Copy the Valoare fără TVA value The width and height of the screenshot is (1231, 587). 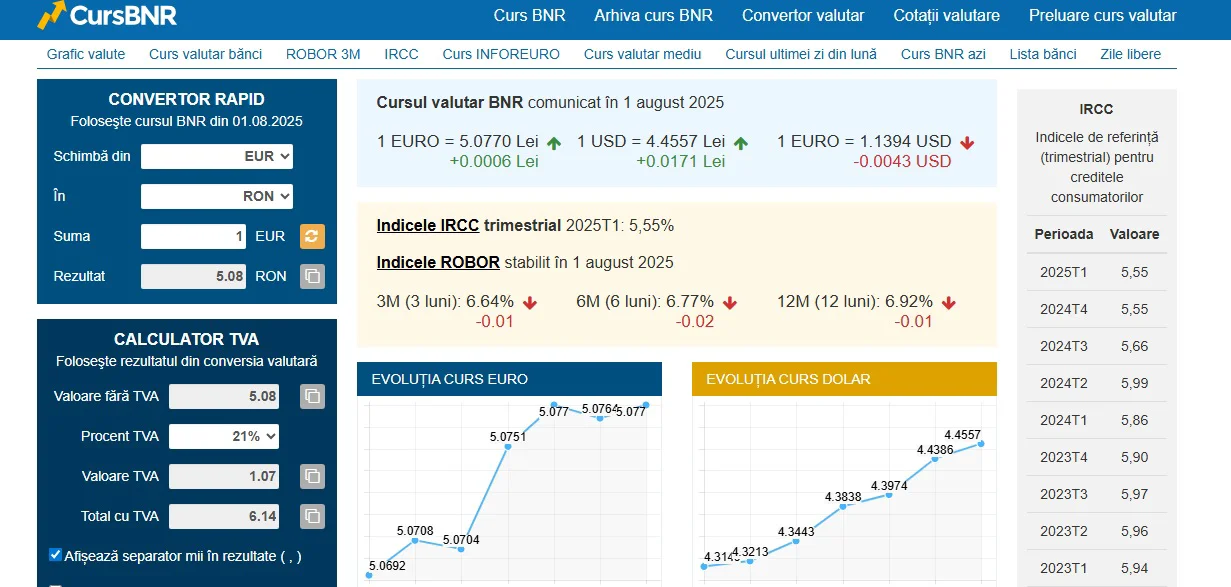pos(313,396)
